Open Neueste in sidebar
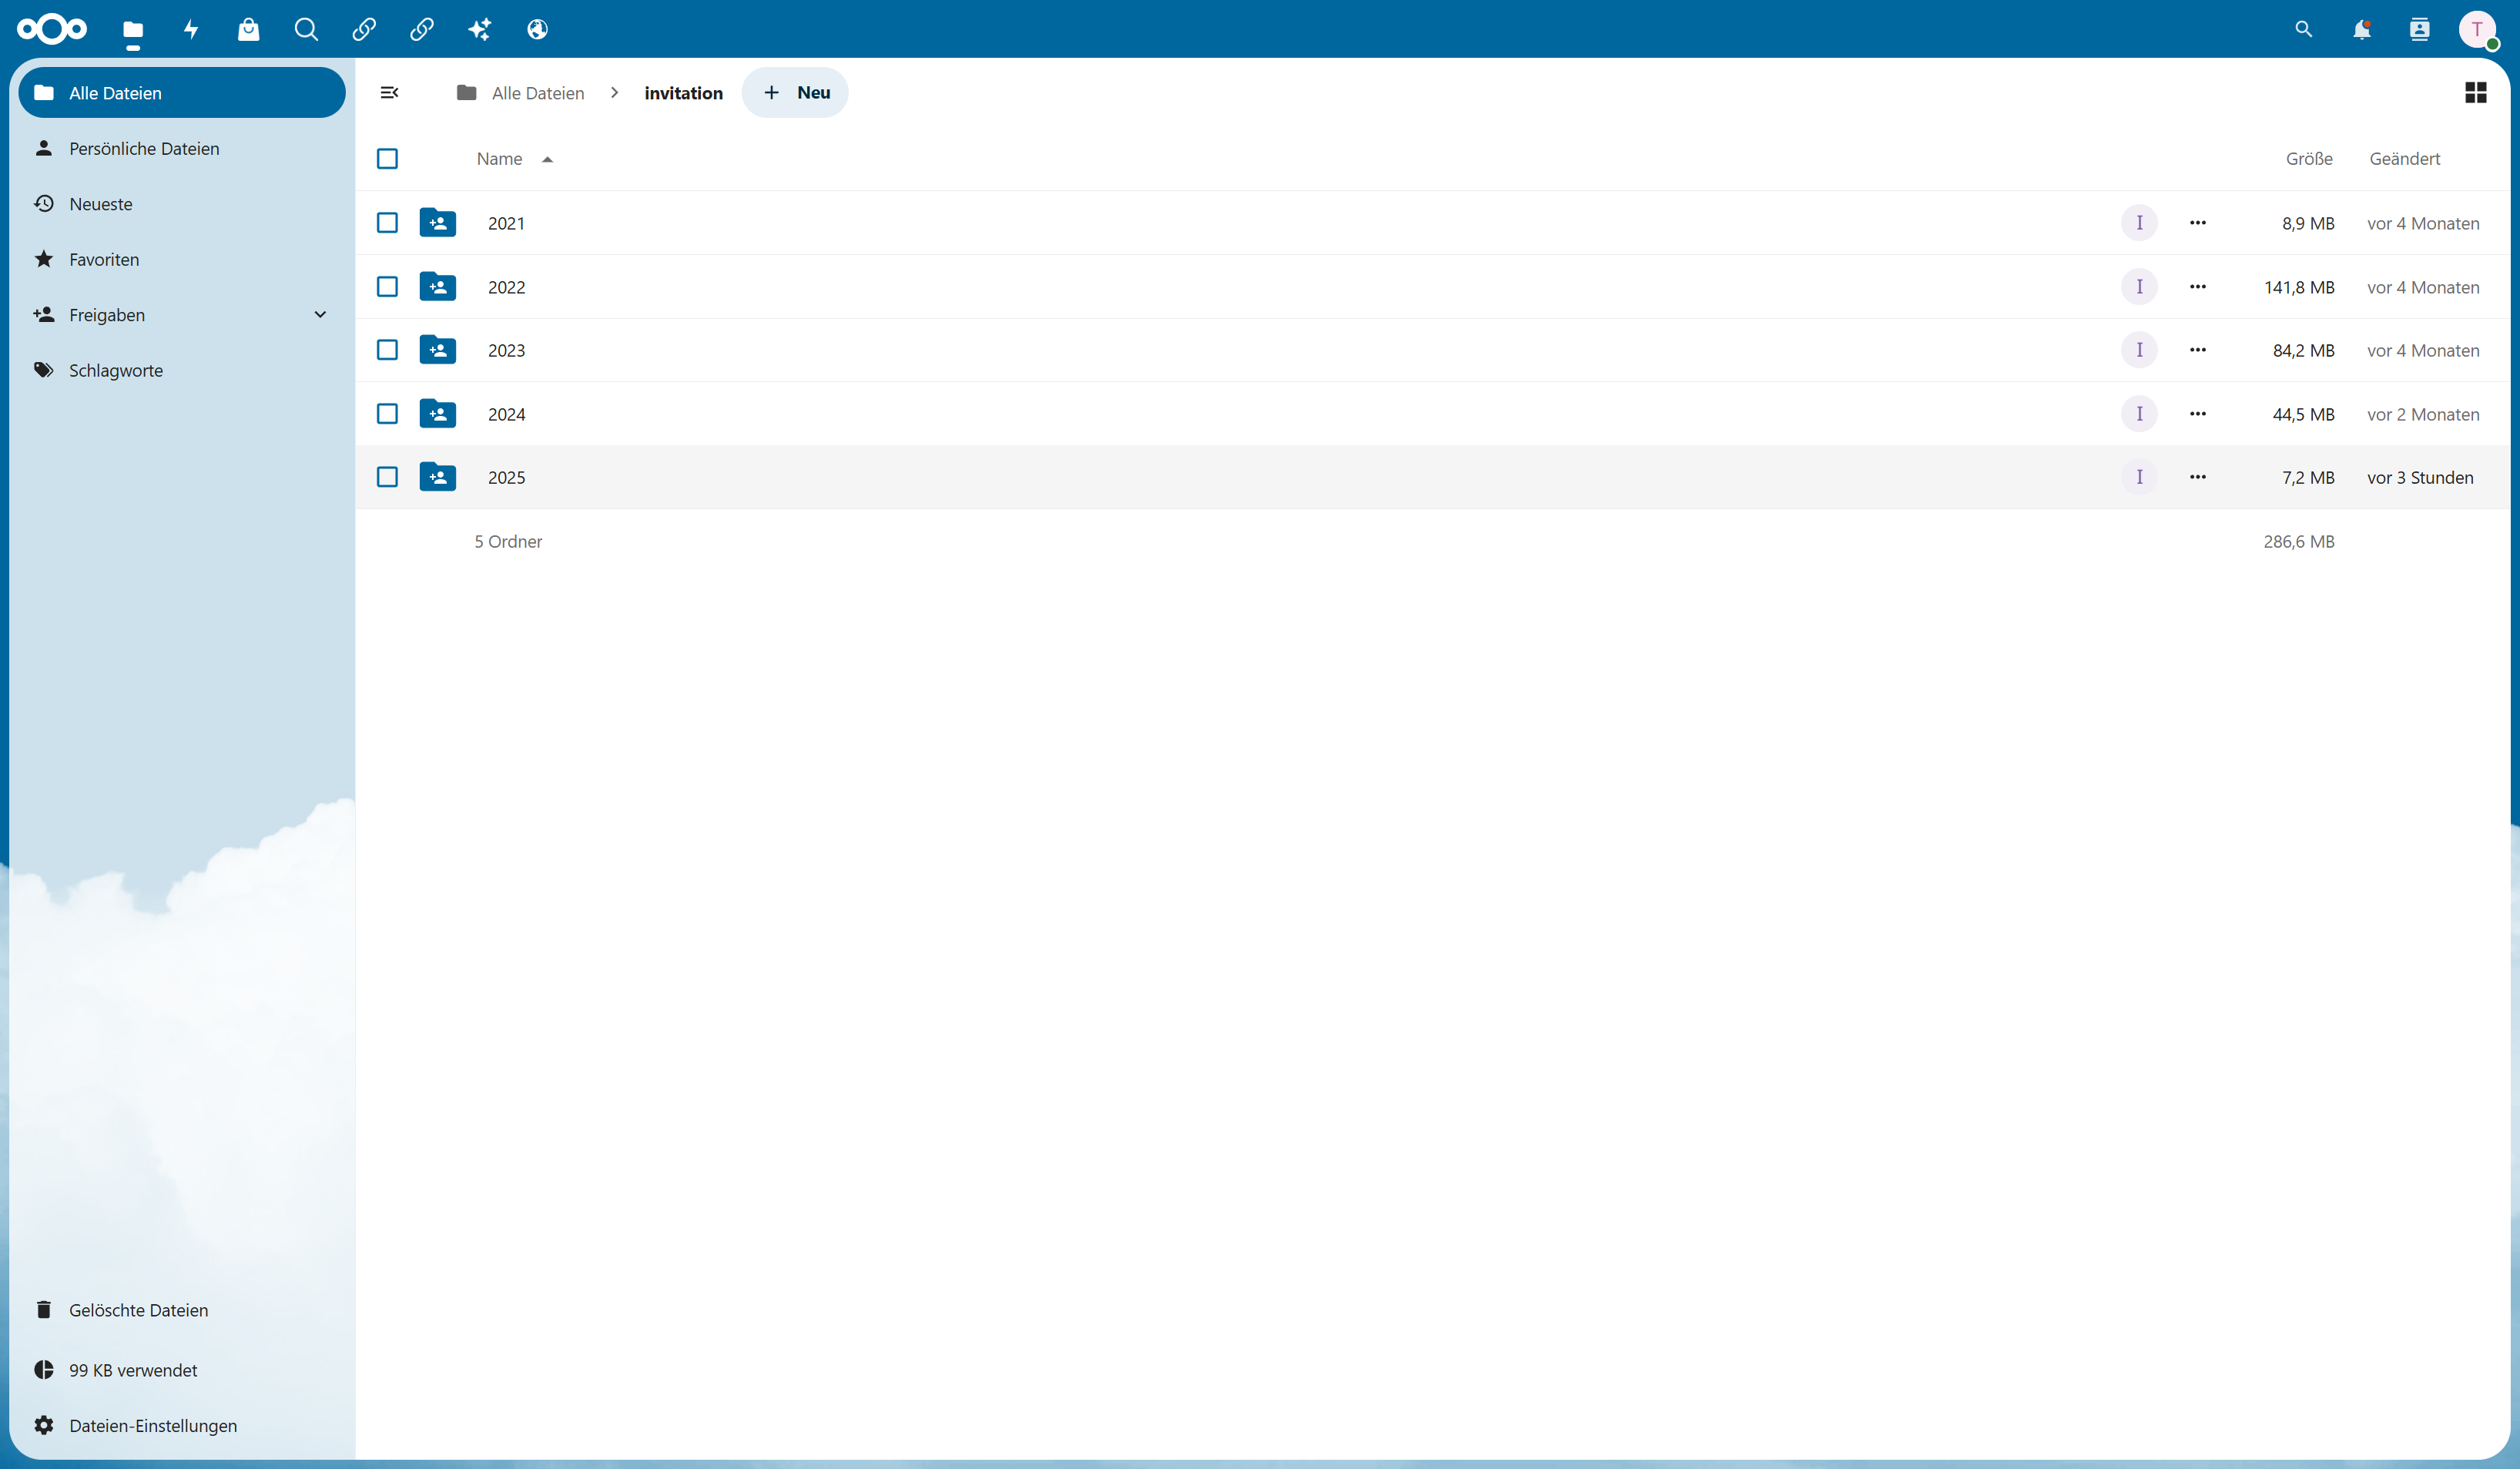2520x1469 pixels. (x=182, y=203)
